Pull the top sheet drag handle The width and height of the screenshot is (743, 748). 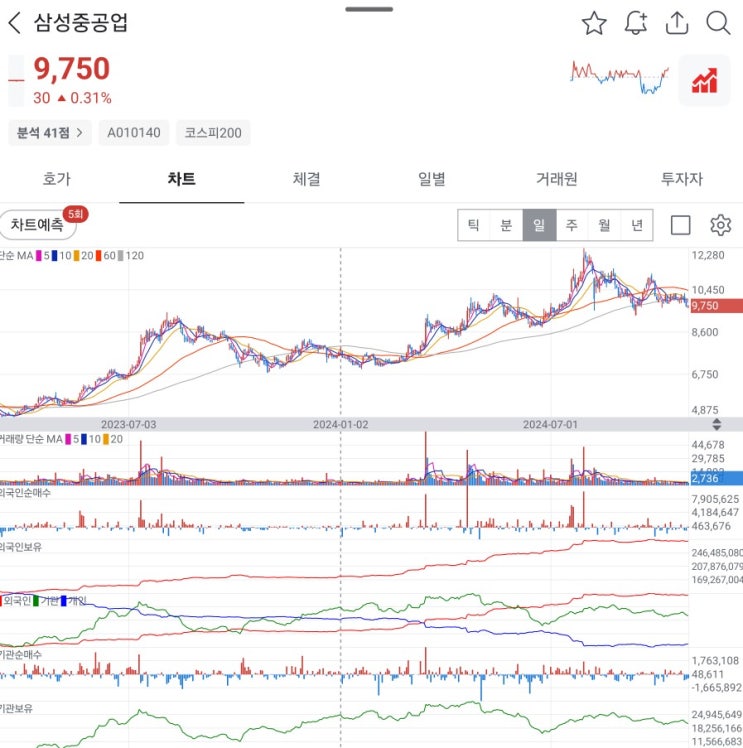tap(369, 9)
